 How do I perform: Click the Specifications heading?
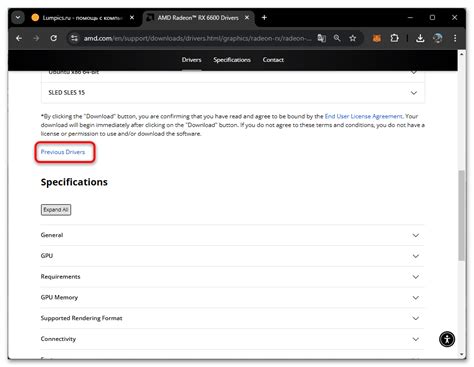[x=74, y=182]
